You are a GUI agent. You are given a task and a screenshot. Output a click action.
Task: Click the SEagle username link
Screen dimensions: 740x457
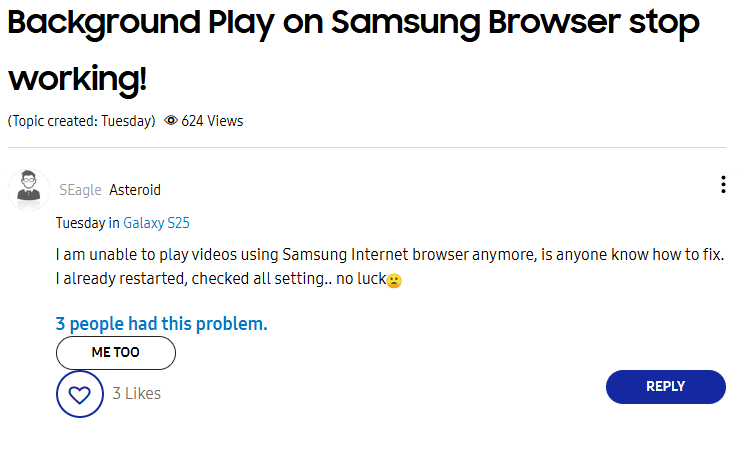[80, 190]
